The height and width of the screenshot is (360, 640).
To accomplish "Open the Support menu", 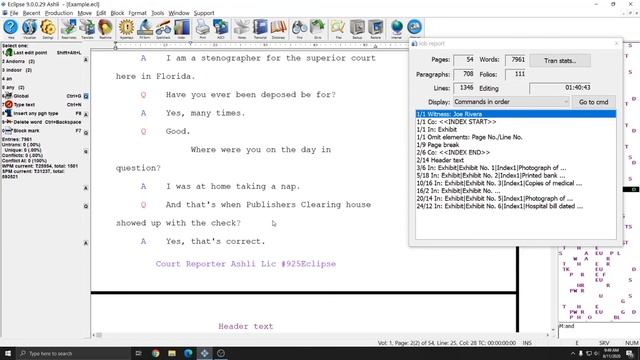I will click(204, 13).
